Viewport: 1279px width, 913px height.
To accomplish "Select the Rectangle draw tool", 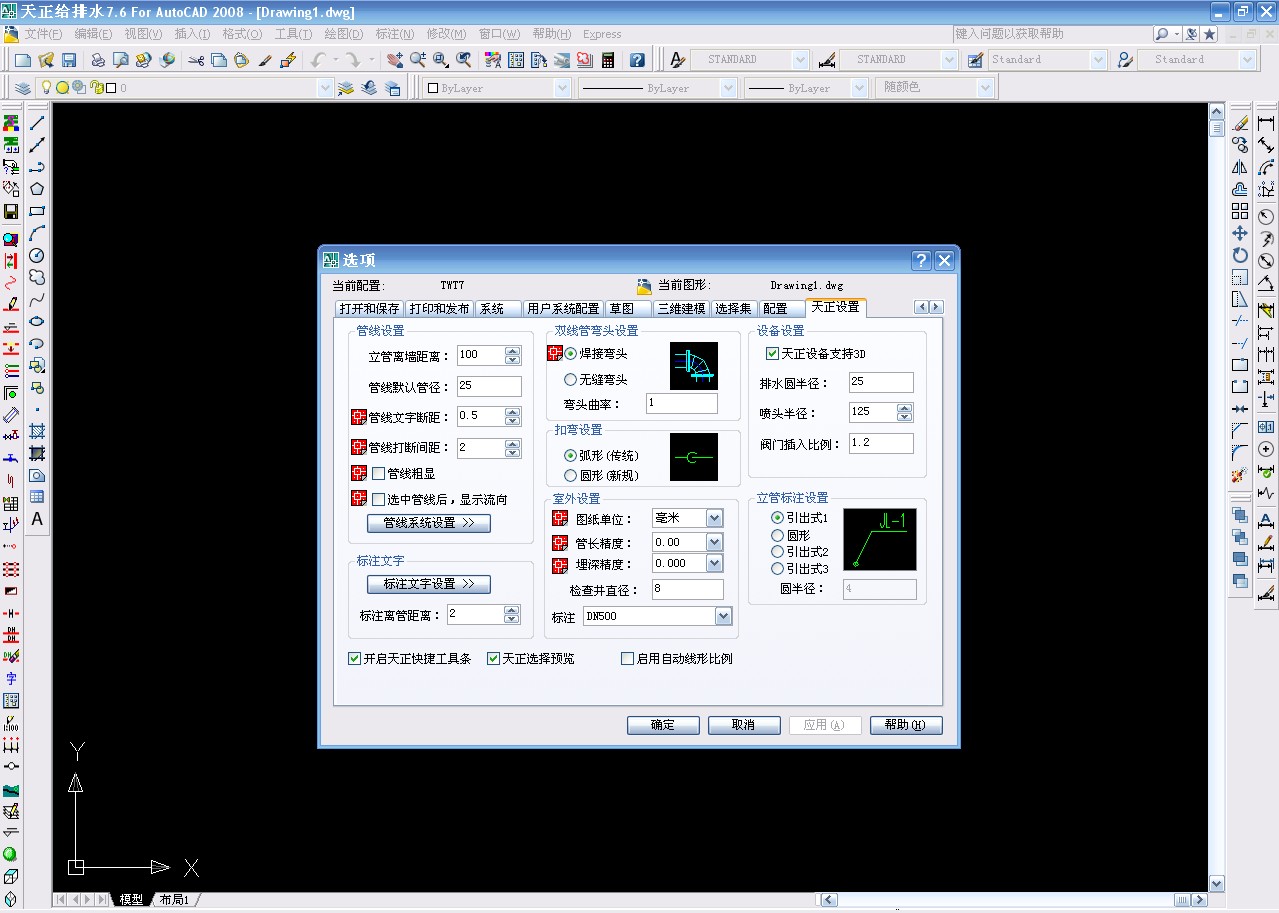I will (x=37, y=211).
